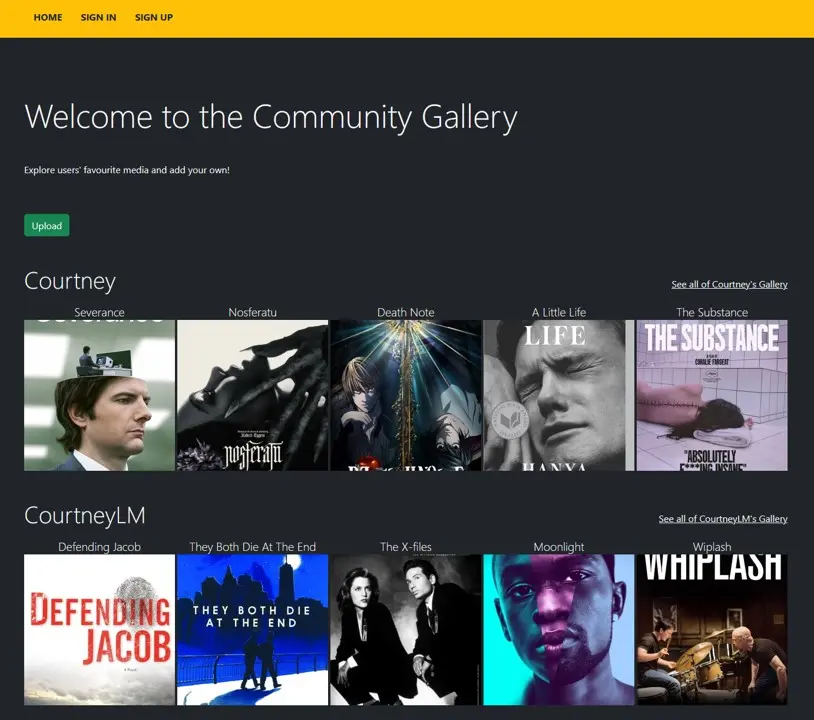Open The X-files thumbnail
Viewport: 814px width, 720px height.
(x=405, y=629)
